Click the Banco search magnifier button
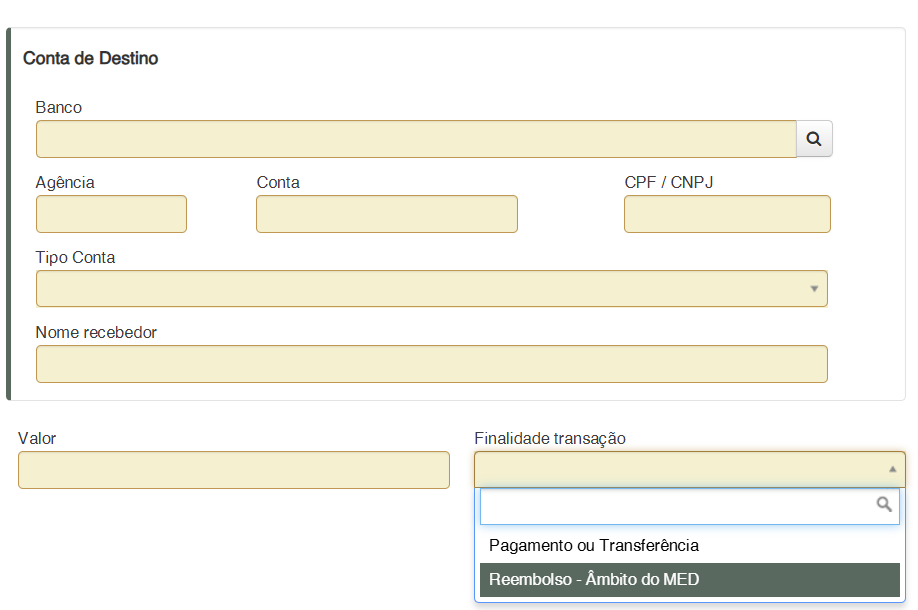Image resolution: width=918 pixels, height=610 pixels. click(814, 139)
